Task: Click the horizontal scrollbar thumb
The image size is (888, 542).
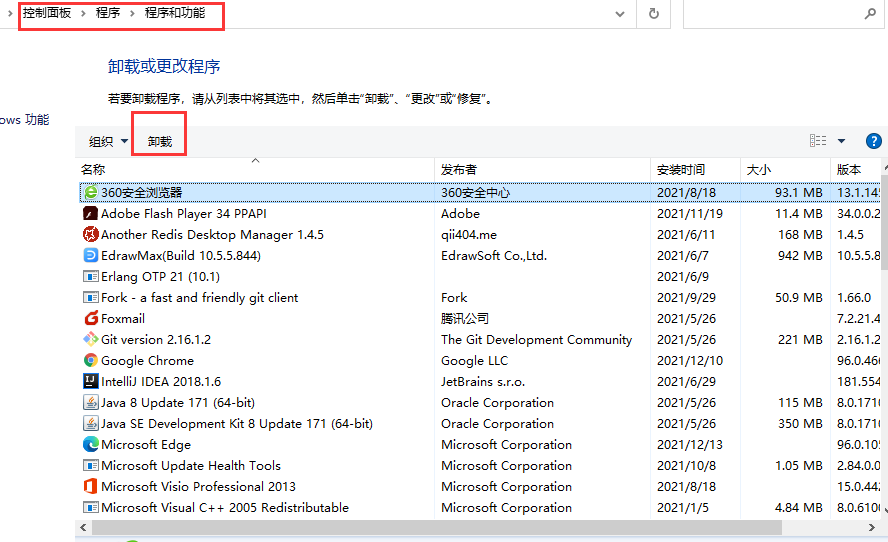Action: click(x=437, y=527)
